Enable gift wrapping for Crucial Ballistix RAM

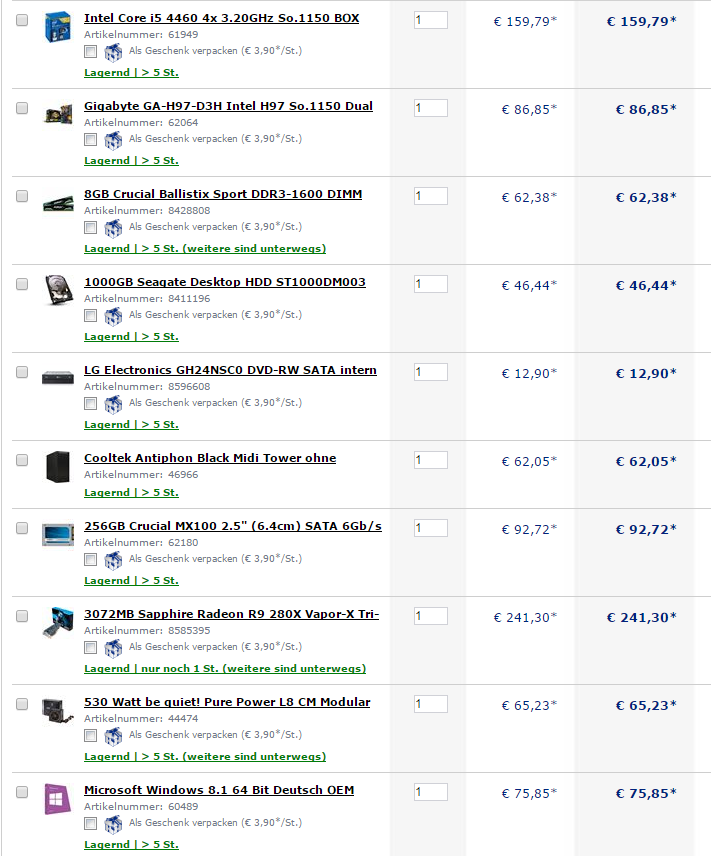coord(91,227)
